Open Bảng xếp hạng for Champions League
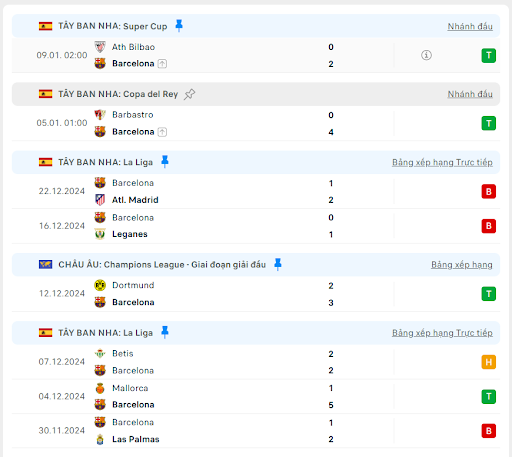 point(462,265)
